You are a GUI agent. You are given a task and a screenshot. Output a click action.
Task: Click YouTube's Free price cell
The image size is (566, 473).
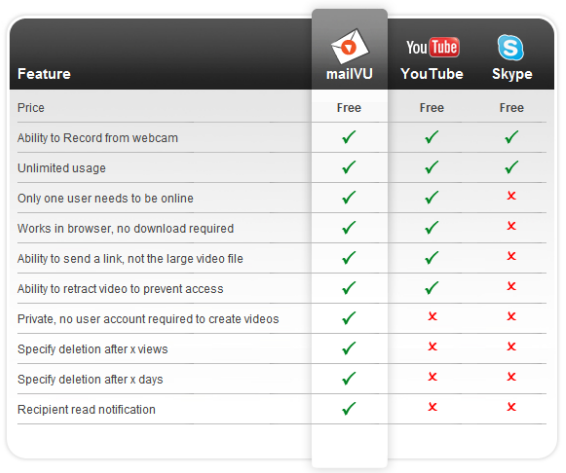(432, 108)
